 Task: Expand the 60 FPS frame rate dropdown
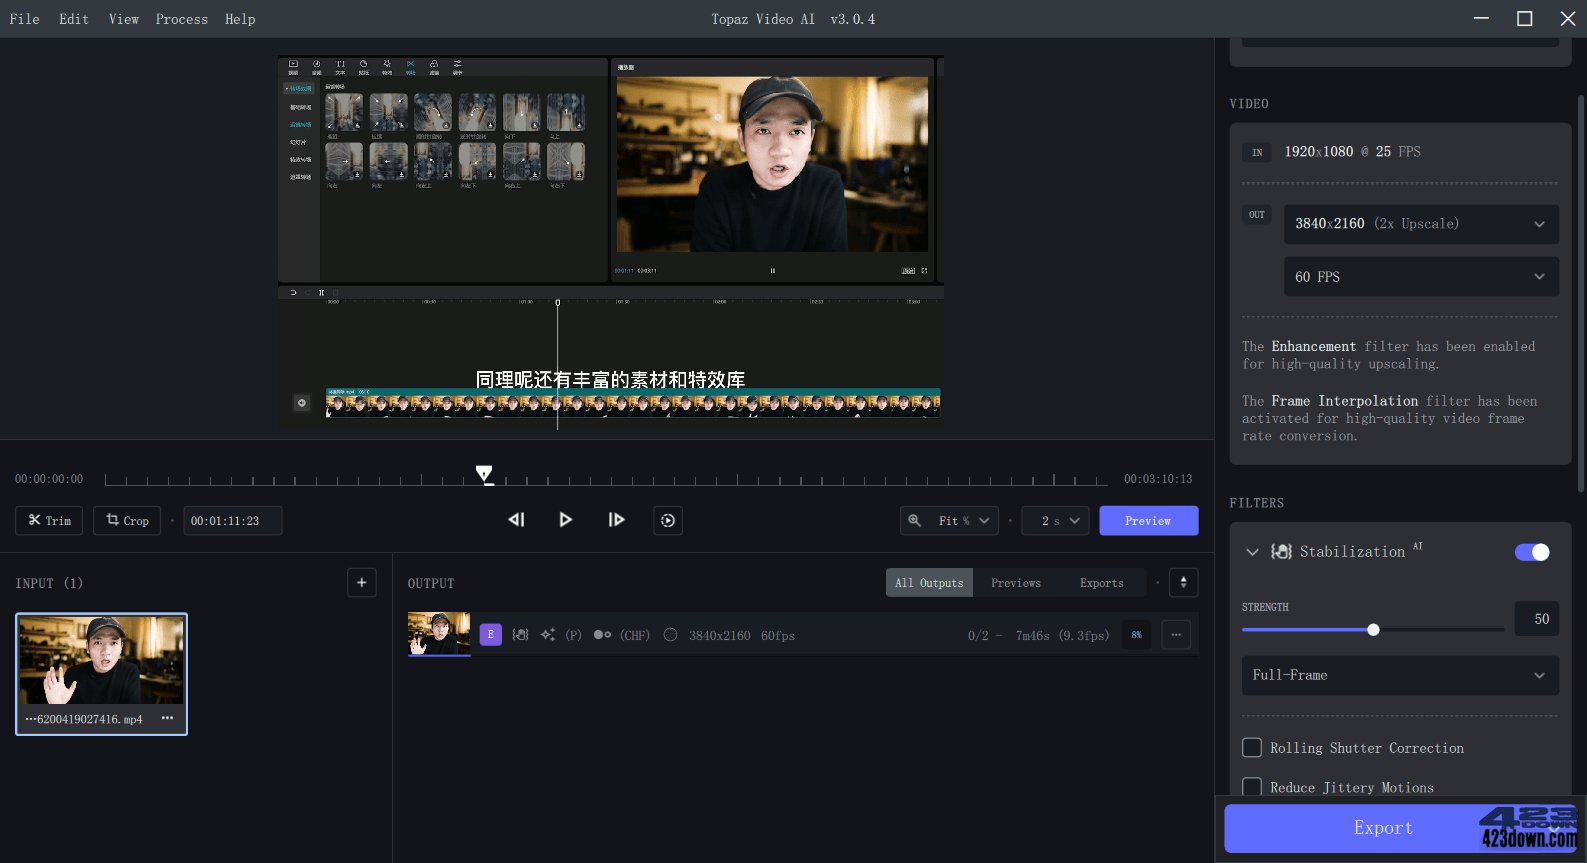coord(1420,277)
